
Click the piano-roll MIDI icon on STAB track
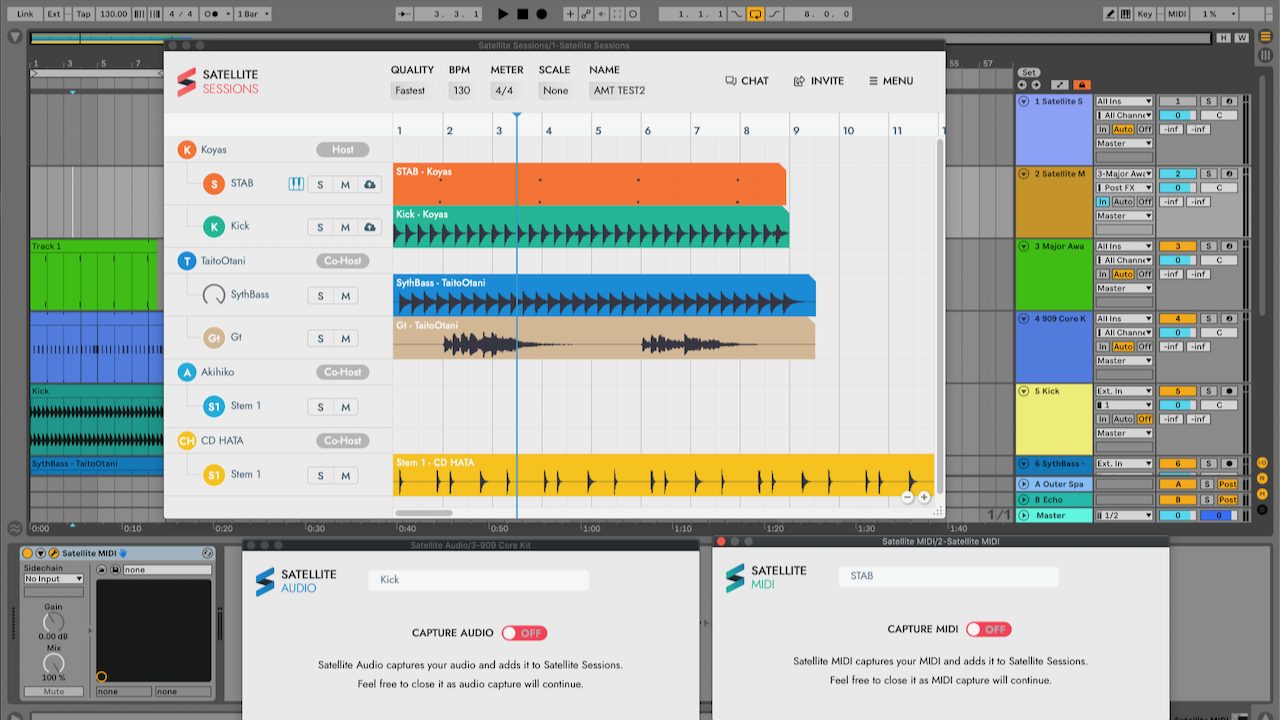point(296,184)
